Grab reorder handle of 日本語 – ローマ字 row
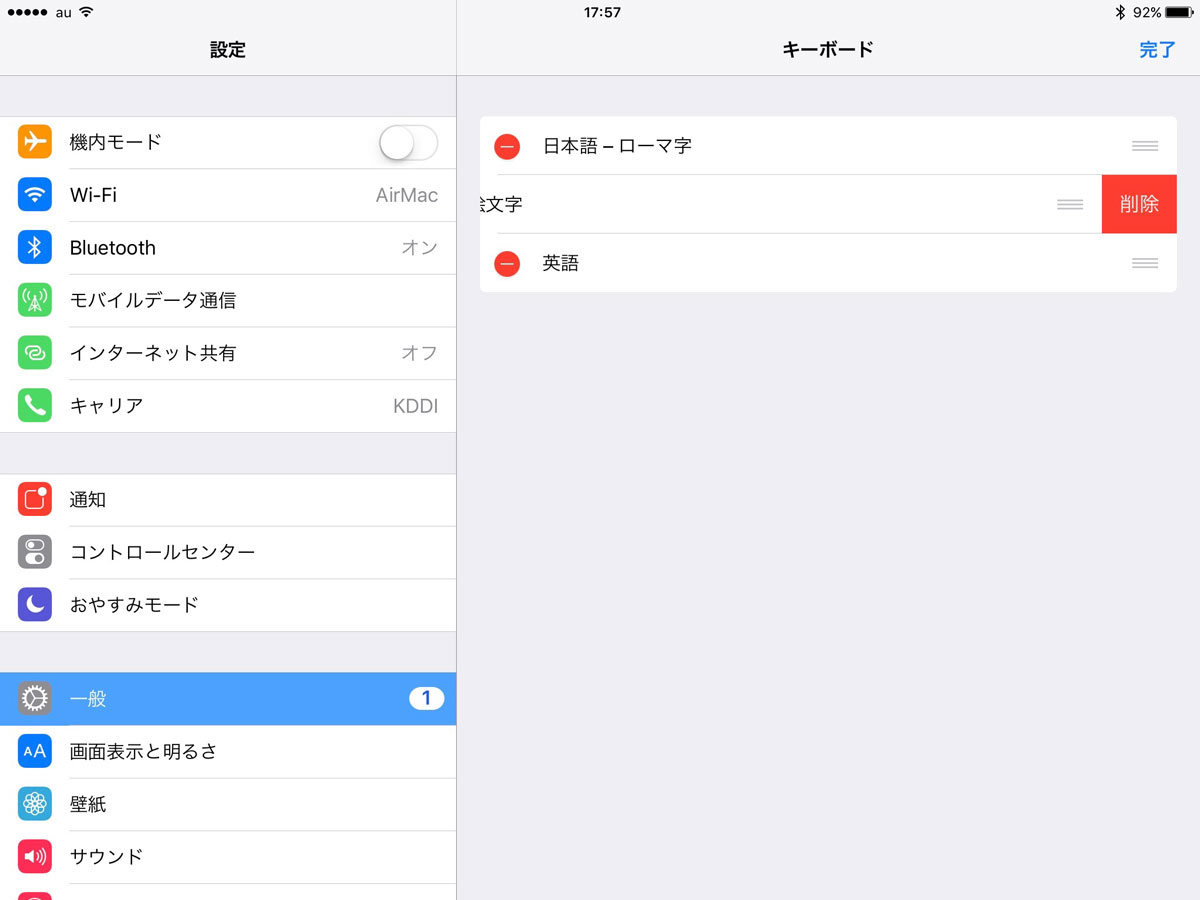The height and width of the screenshot is (900, 1200). pos(1145,146)
